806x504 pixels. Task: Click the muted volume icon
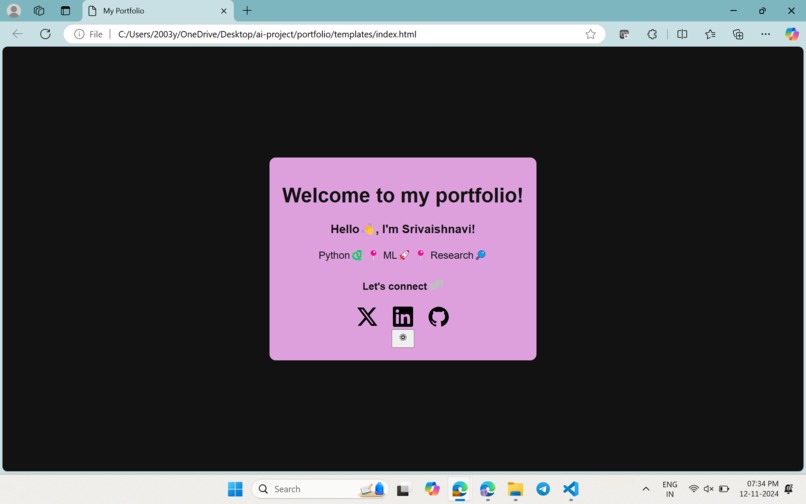(708, 489)
